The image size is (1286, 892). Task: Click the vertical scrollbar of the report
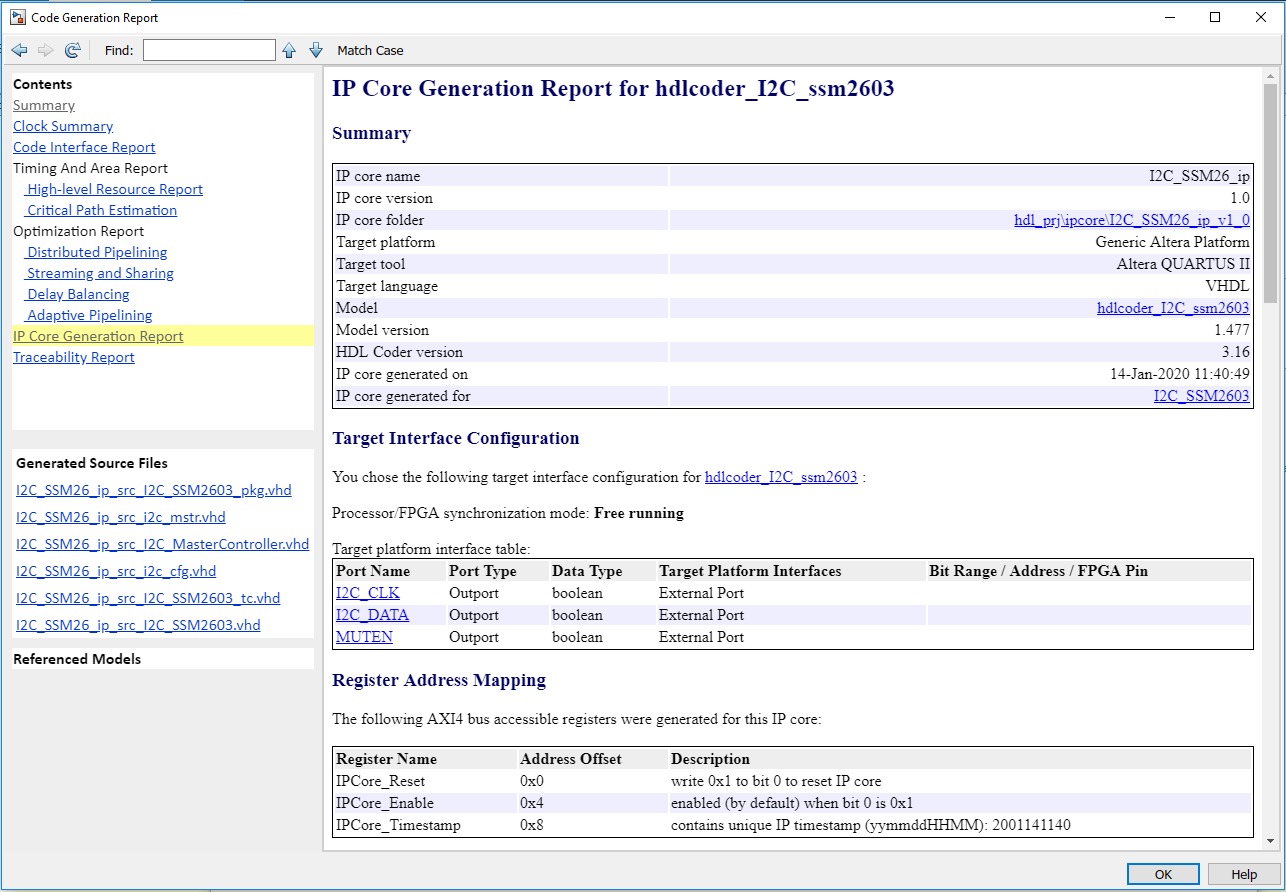[1270, 190]
